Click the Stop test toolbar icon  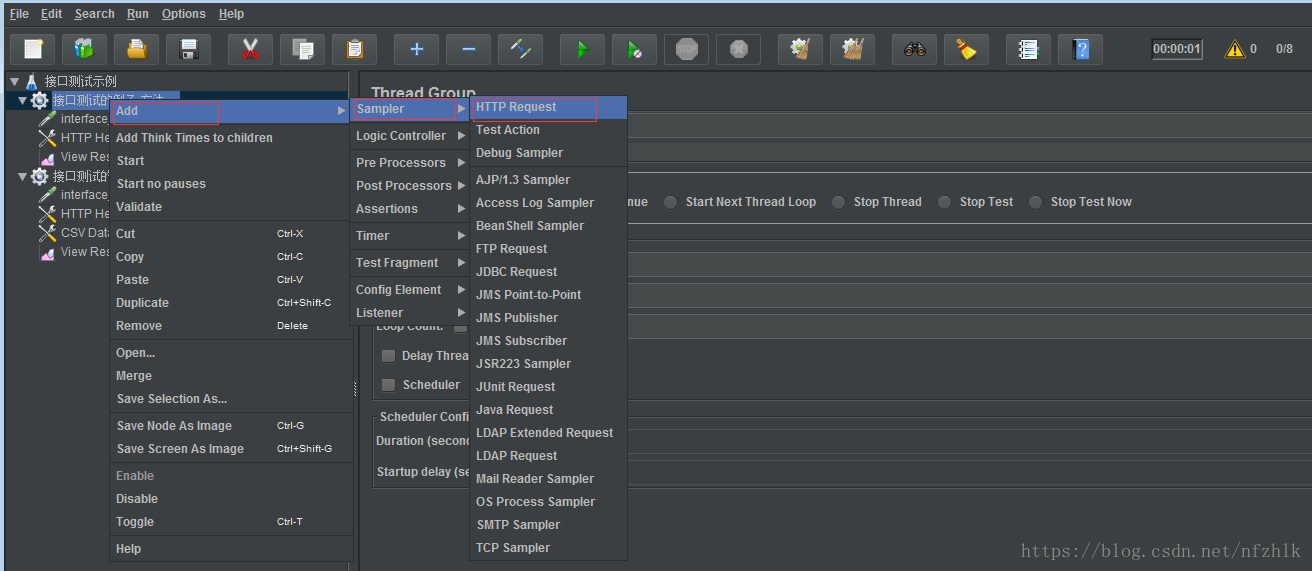[x=686, y=49]
